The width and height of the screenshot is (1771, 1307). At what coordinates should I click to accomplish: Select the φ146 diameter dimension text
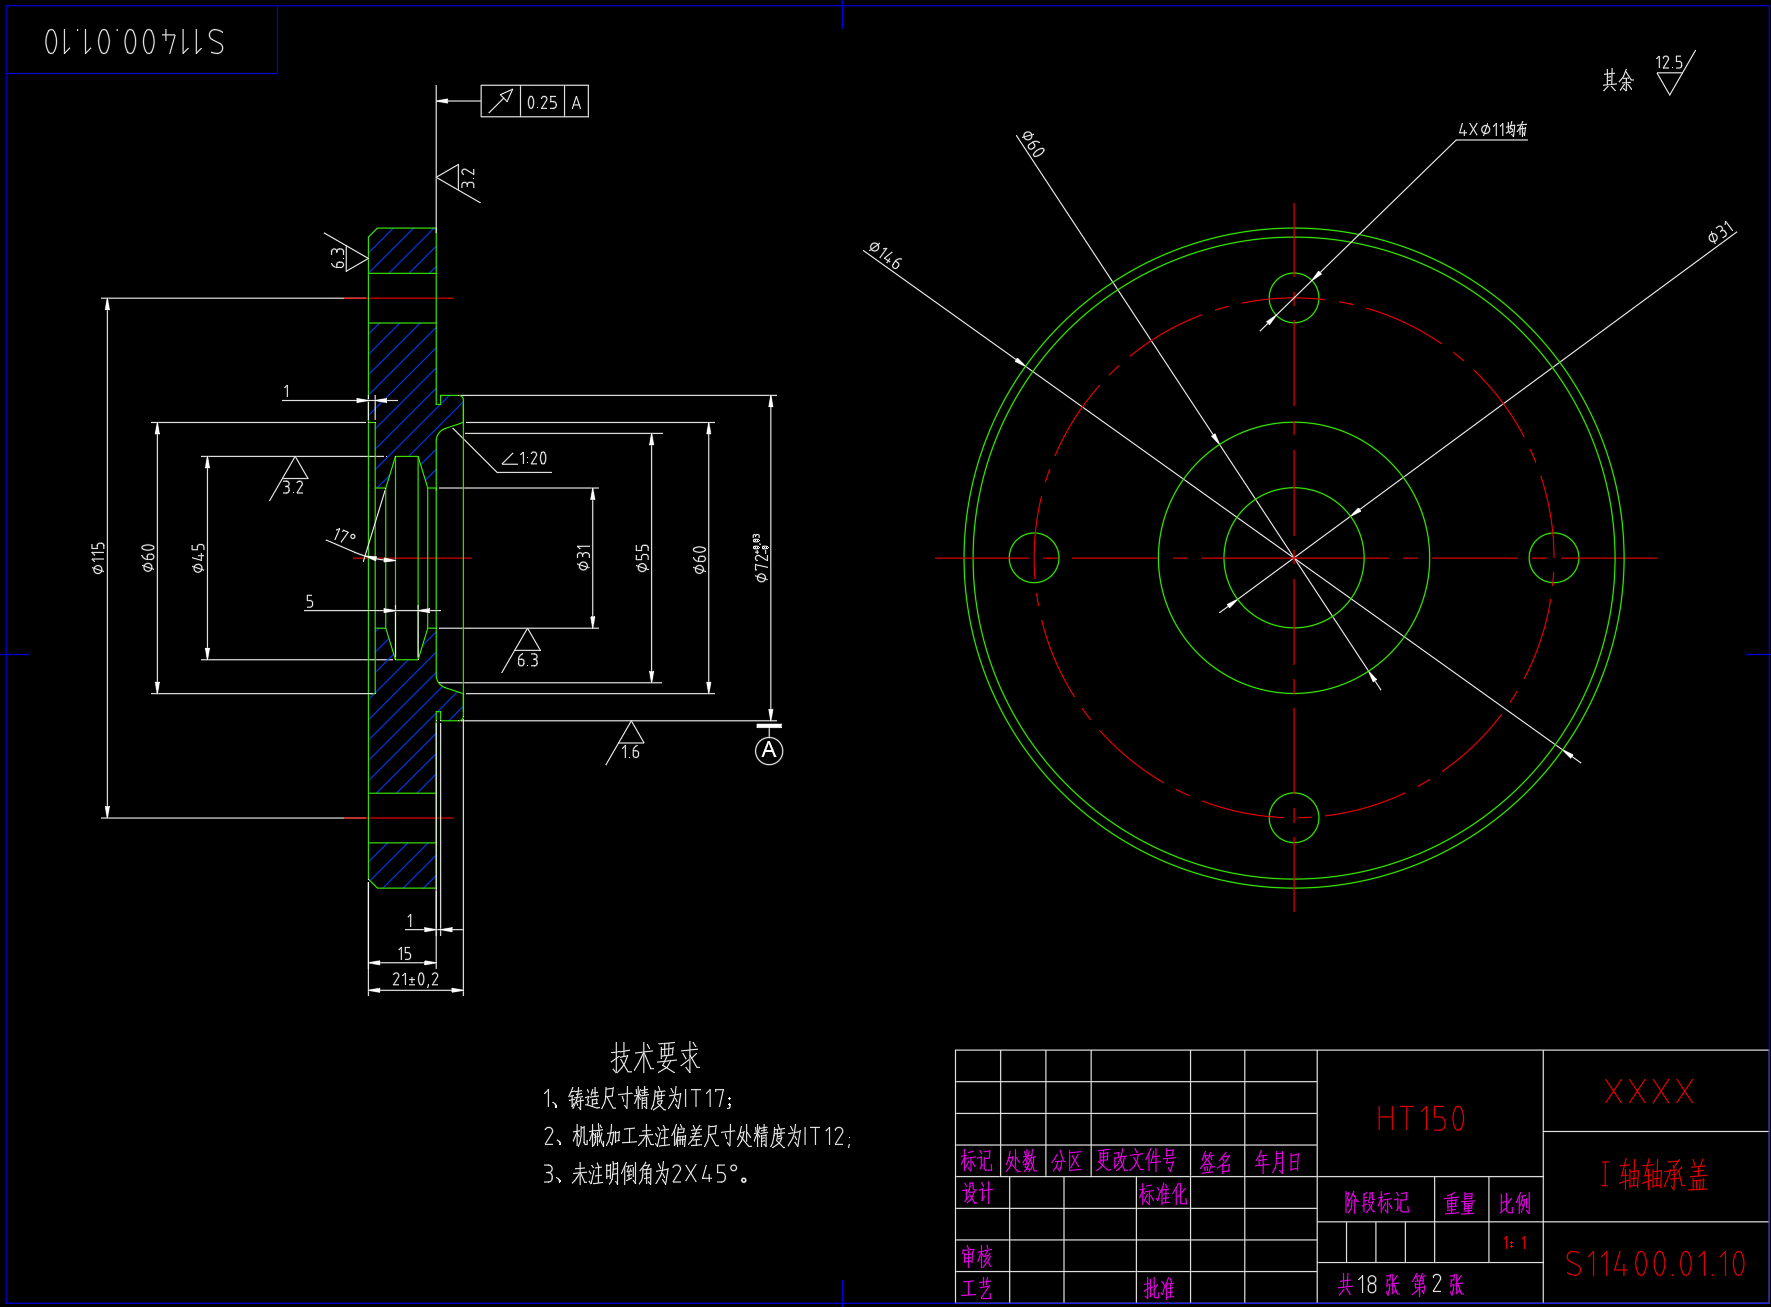[x=885, y=255]
